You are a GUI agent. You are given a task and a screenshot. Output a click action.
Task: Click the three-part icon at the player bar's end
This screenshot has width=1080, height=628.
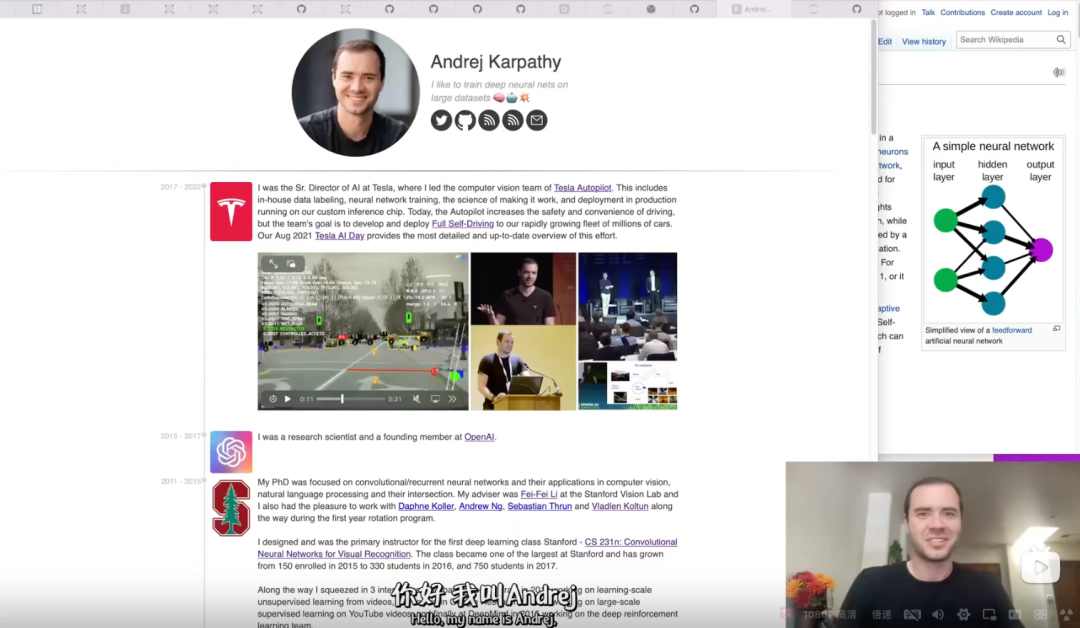[x=1066, y=614]
